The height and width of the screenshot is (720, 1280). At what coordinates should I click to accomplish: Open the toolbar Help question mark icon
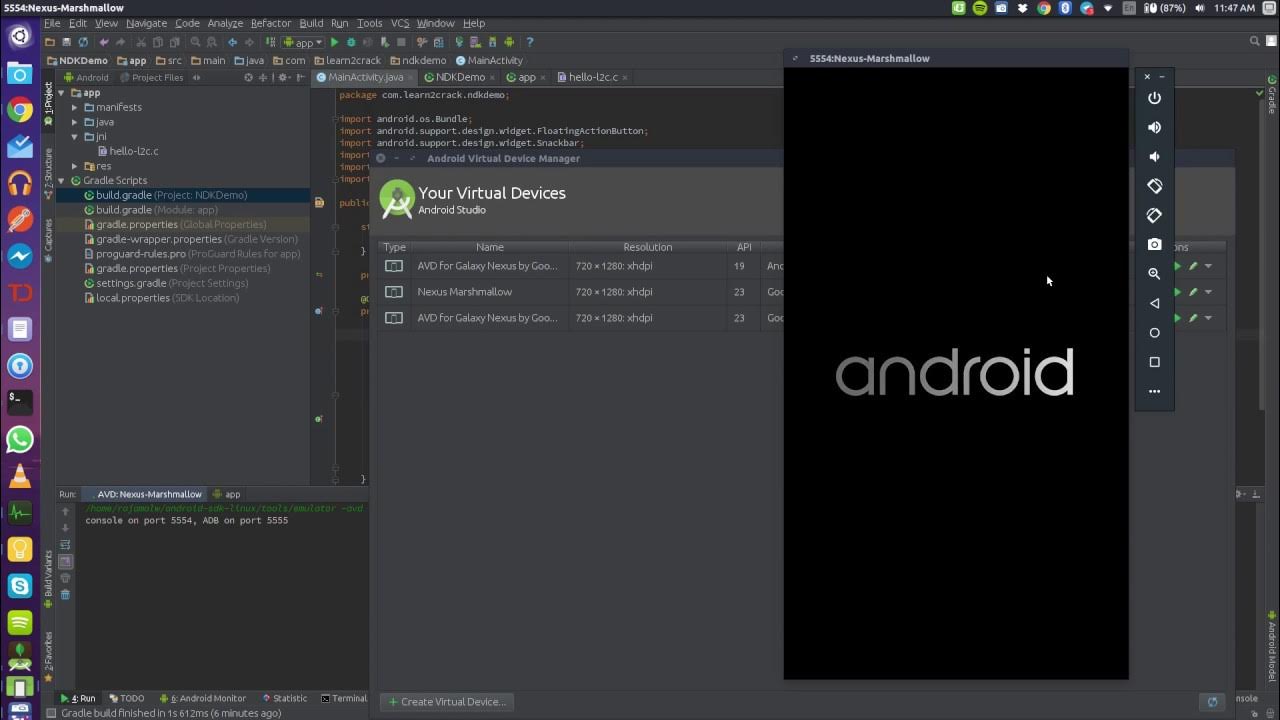point(530,42)
